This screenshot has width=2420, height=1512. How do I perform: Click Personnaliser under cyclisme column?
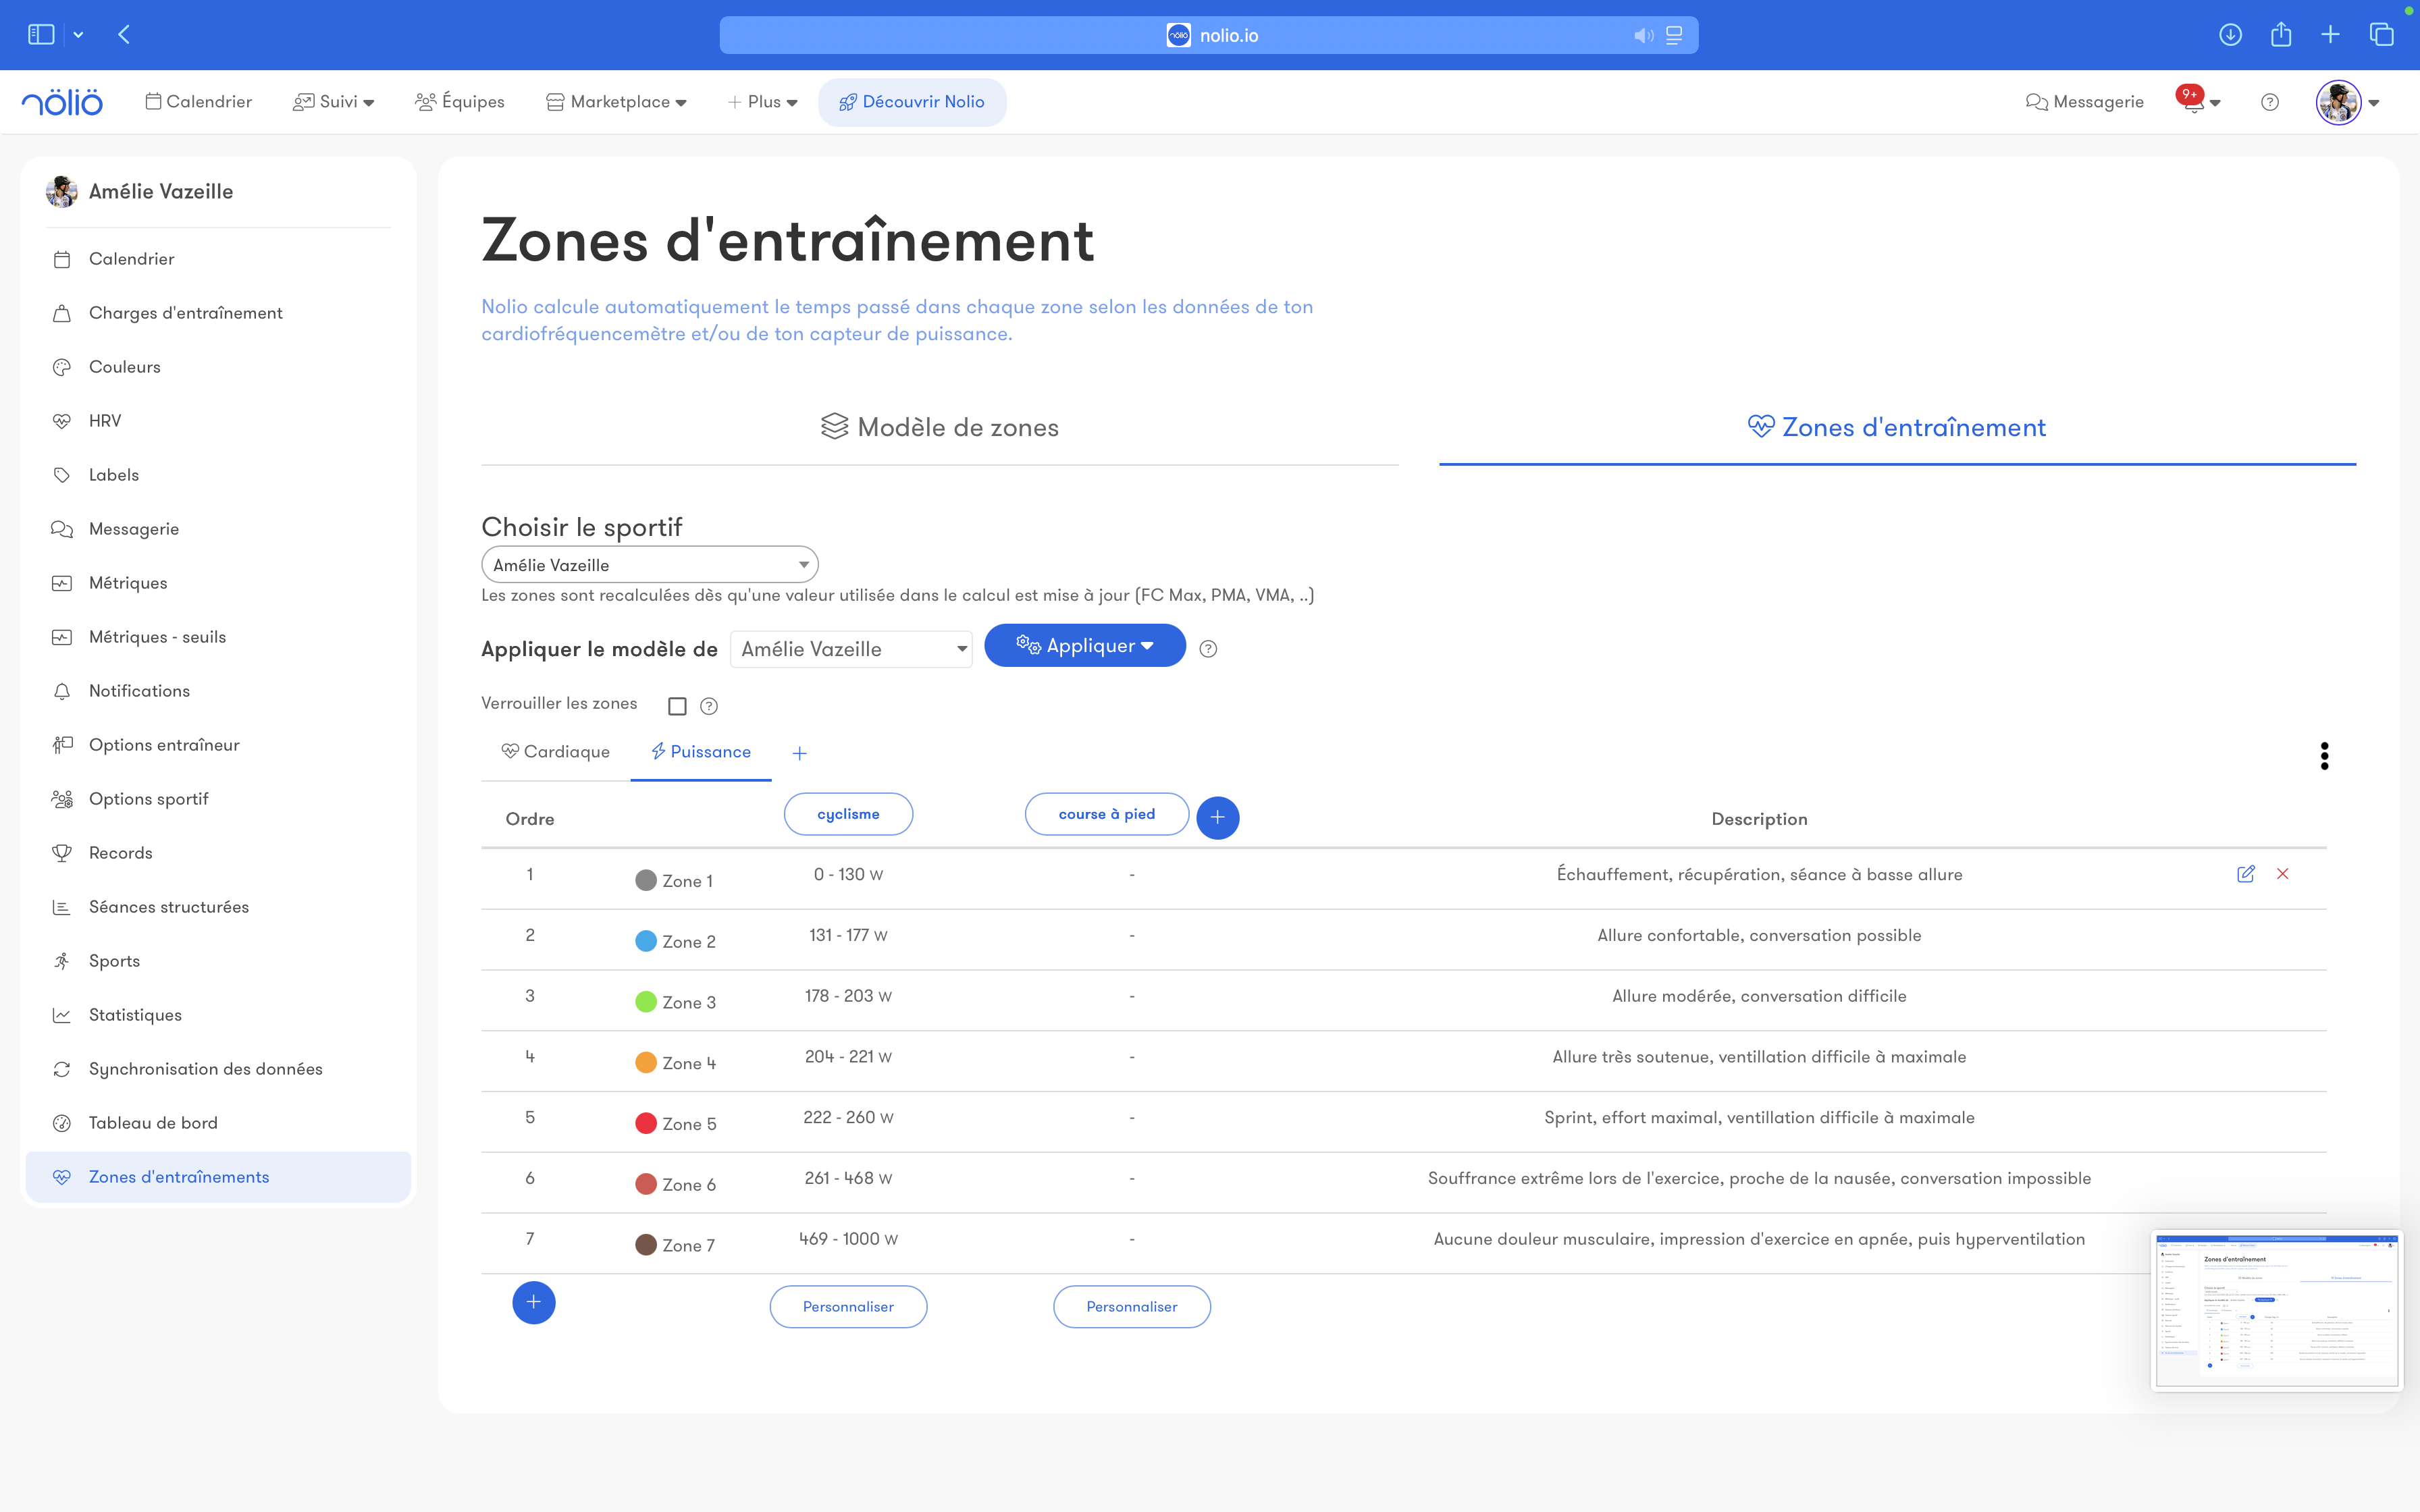tap(848, 1307)
